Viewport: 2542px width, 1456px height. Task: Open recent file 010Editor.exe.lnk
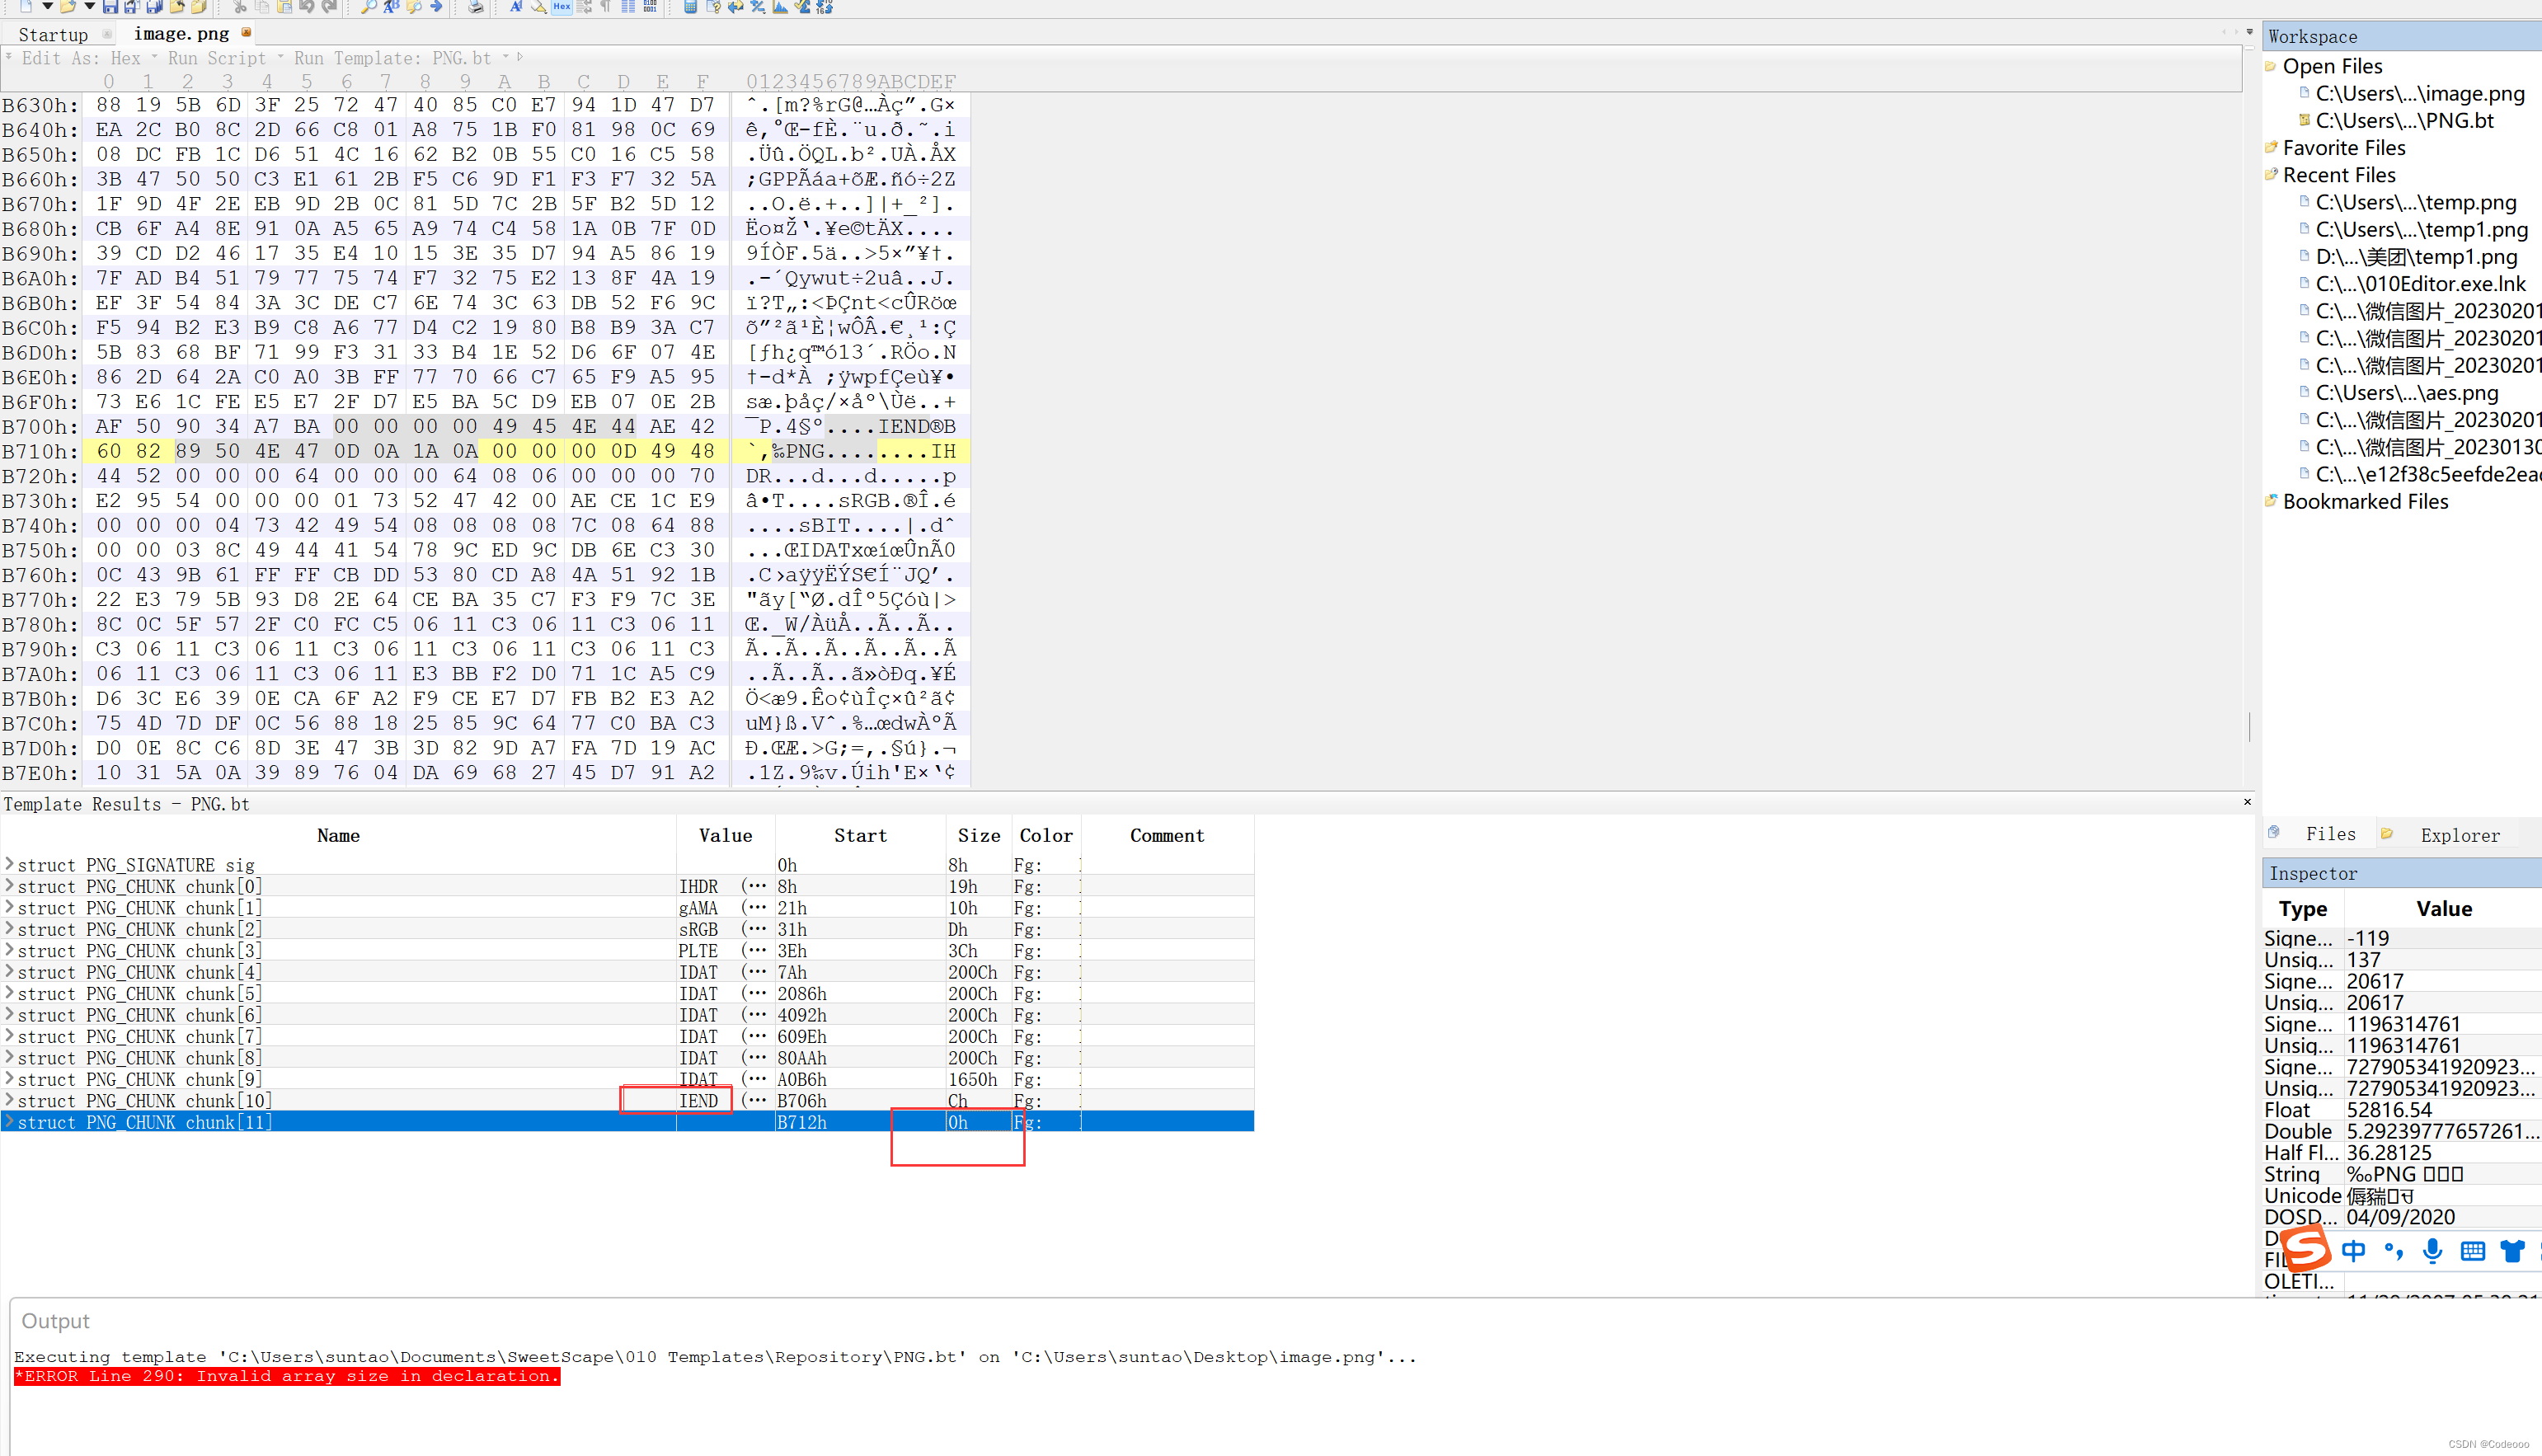click(x=2420, y=284)
